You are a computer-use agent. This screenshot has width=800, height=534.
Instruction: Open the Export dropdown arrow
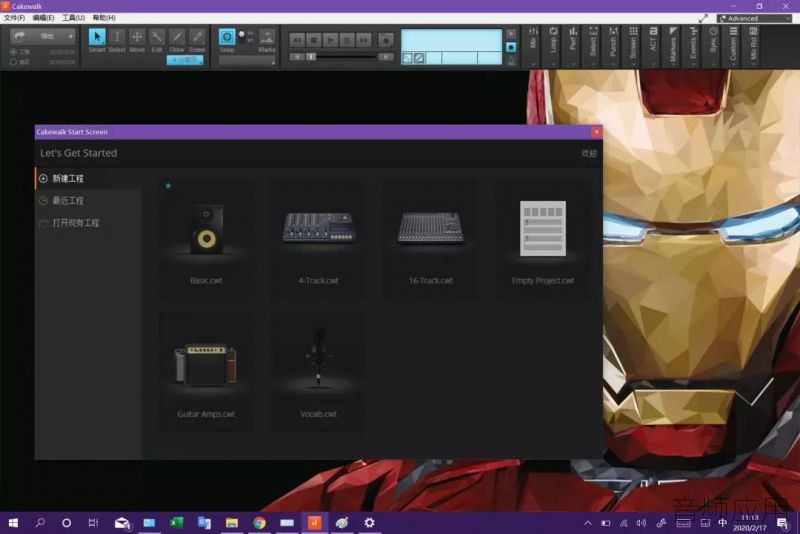pos(70,36)
